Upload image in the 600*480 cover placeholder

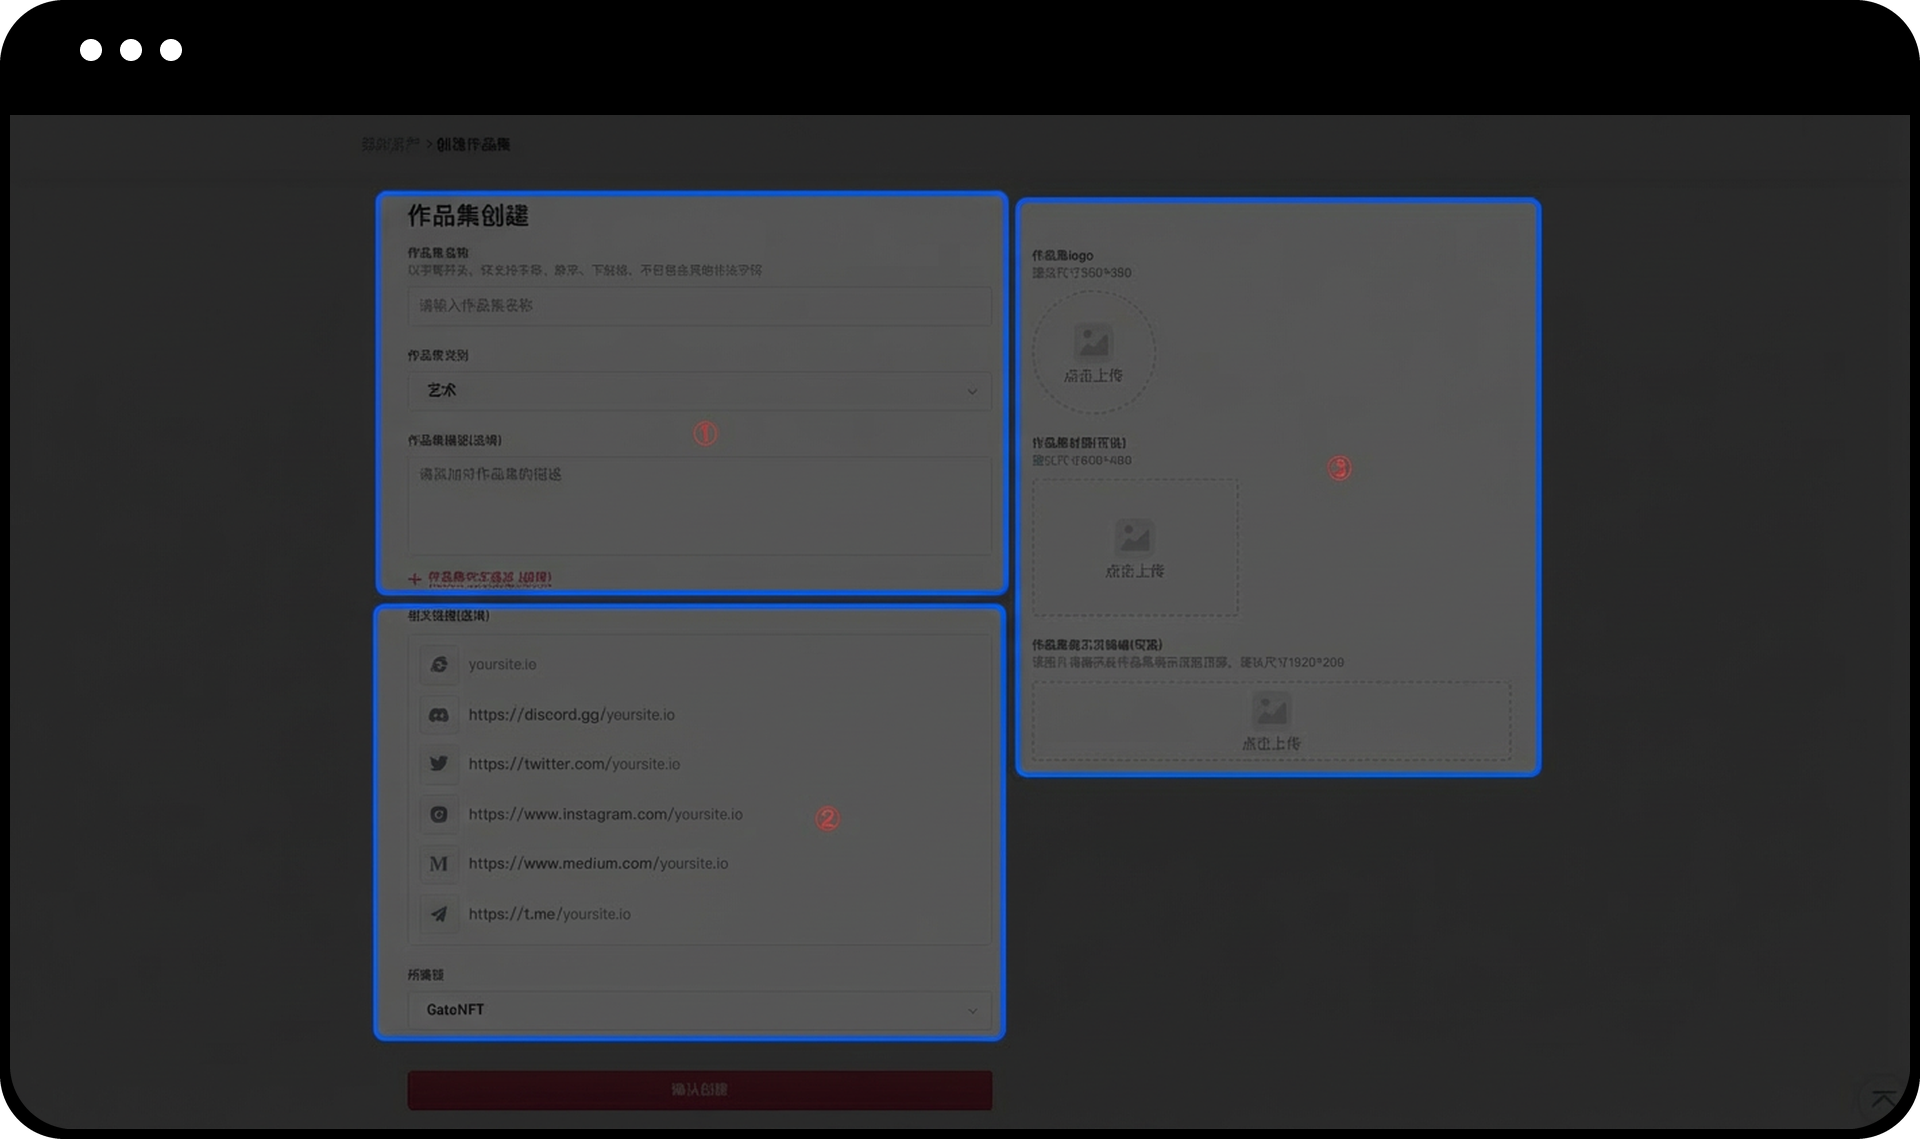[x=1135, y=547]
